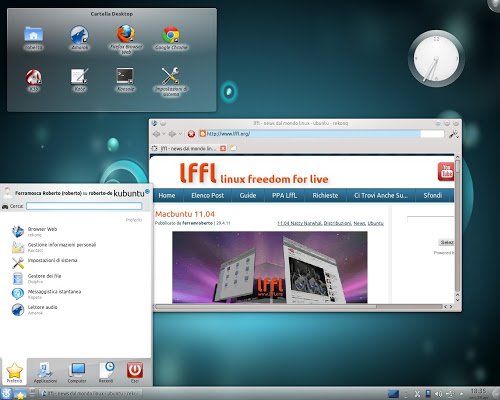Viewport: 500px width, 400px height.
Task: Close the lffl browser tab
Action: click(x=223, y=148)
